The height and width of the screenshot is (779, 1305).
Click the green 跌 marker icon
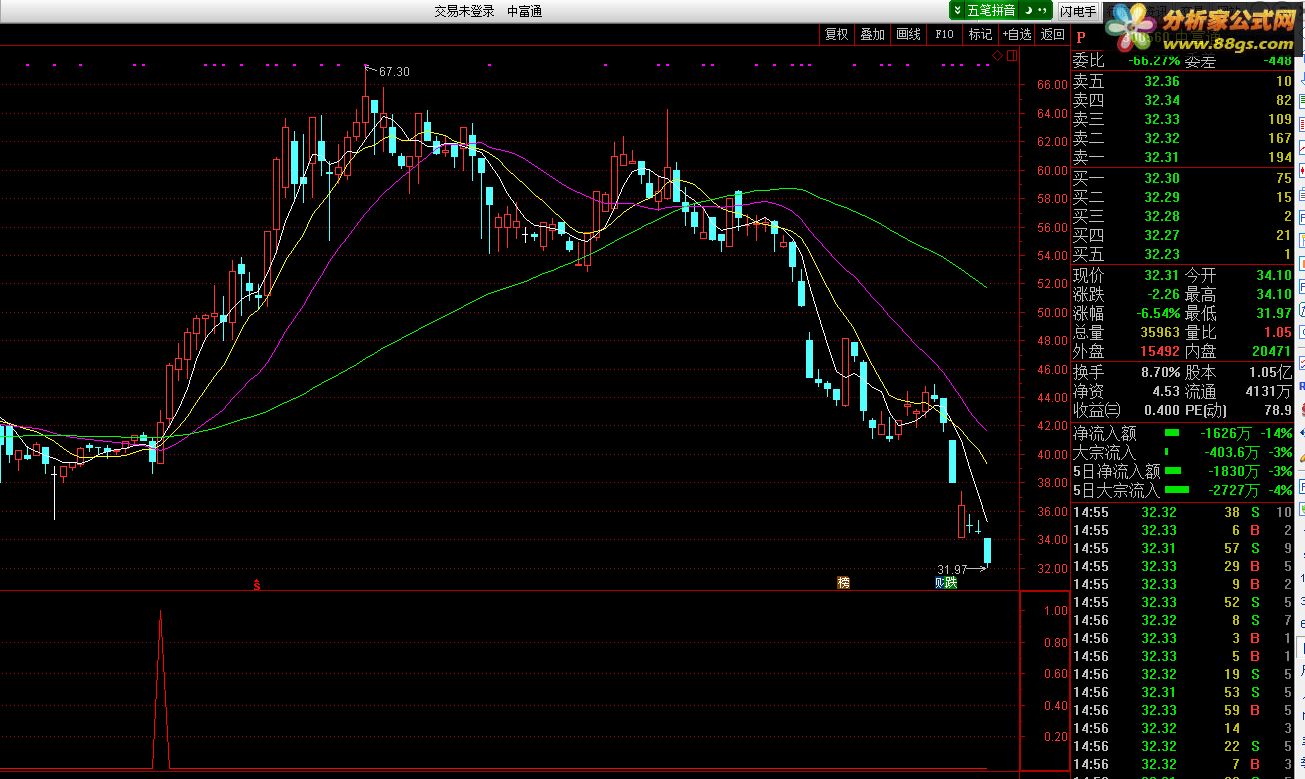pos(950,583)
